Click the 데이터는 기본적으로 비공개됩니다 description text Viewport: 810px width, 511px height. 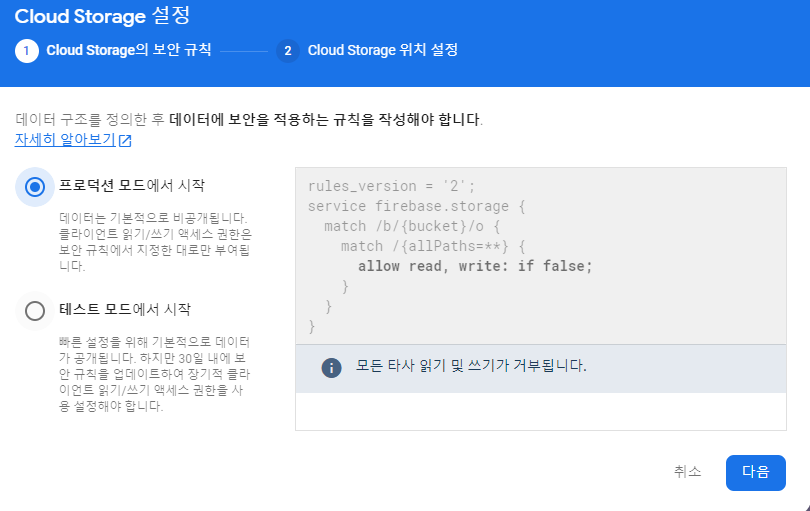point(155,242)
